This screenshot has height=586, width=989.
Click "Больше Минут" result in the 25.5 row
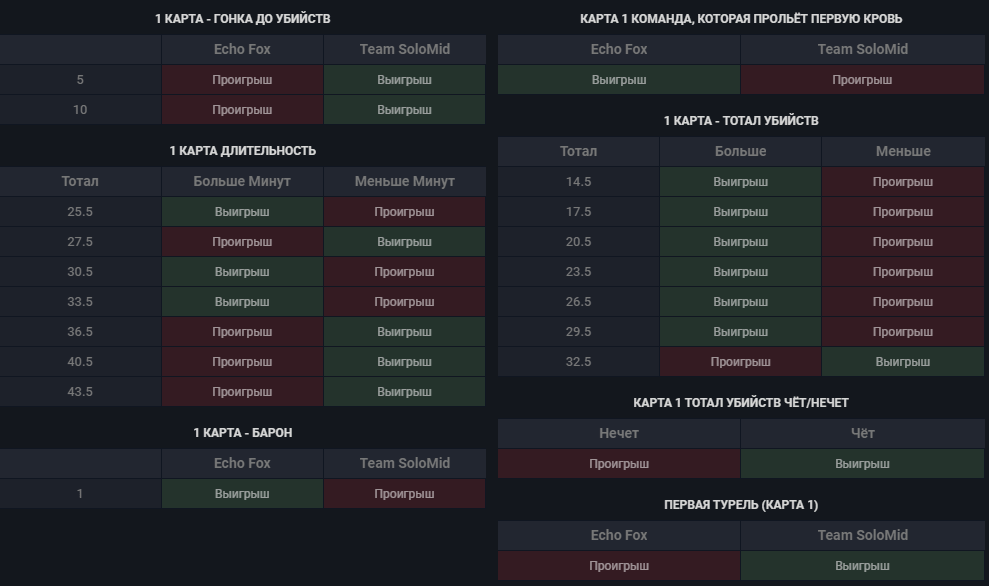coord(242,211)
